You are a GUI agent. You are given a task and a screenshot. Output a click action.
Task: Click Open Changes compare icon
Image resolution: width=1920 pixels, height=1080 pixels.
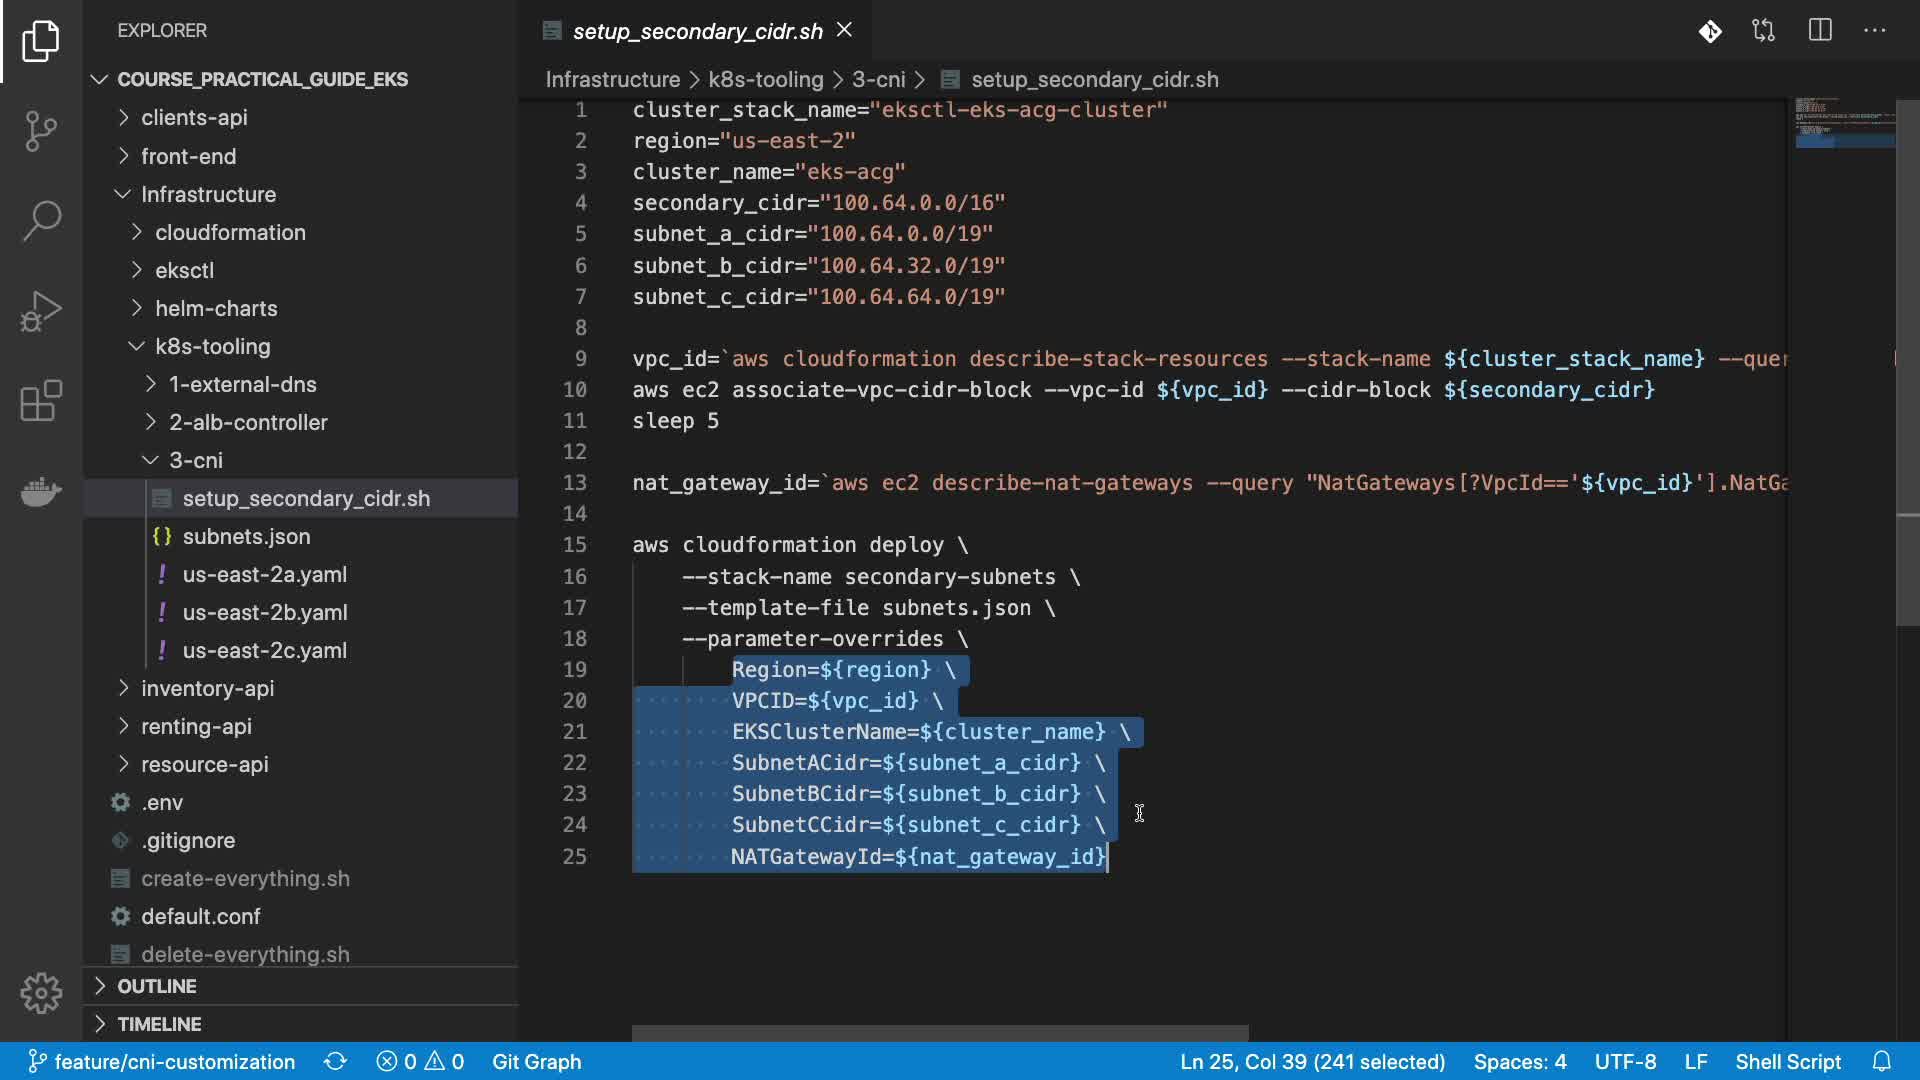coord(1764,31)
